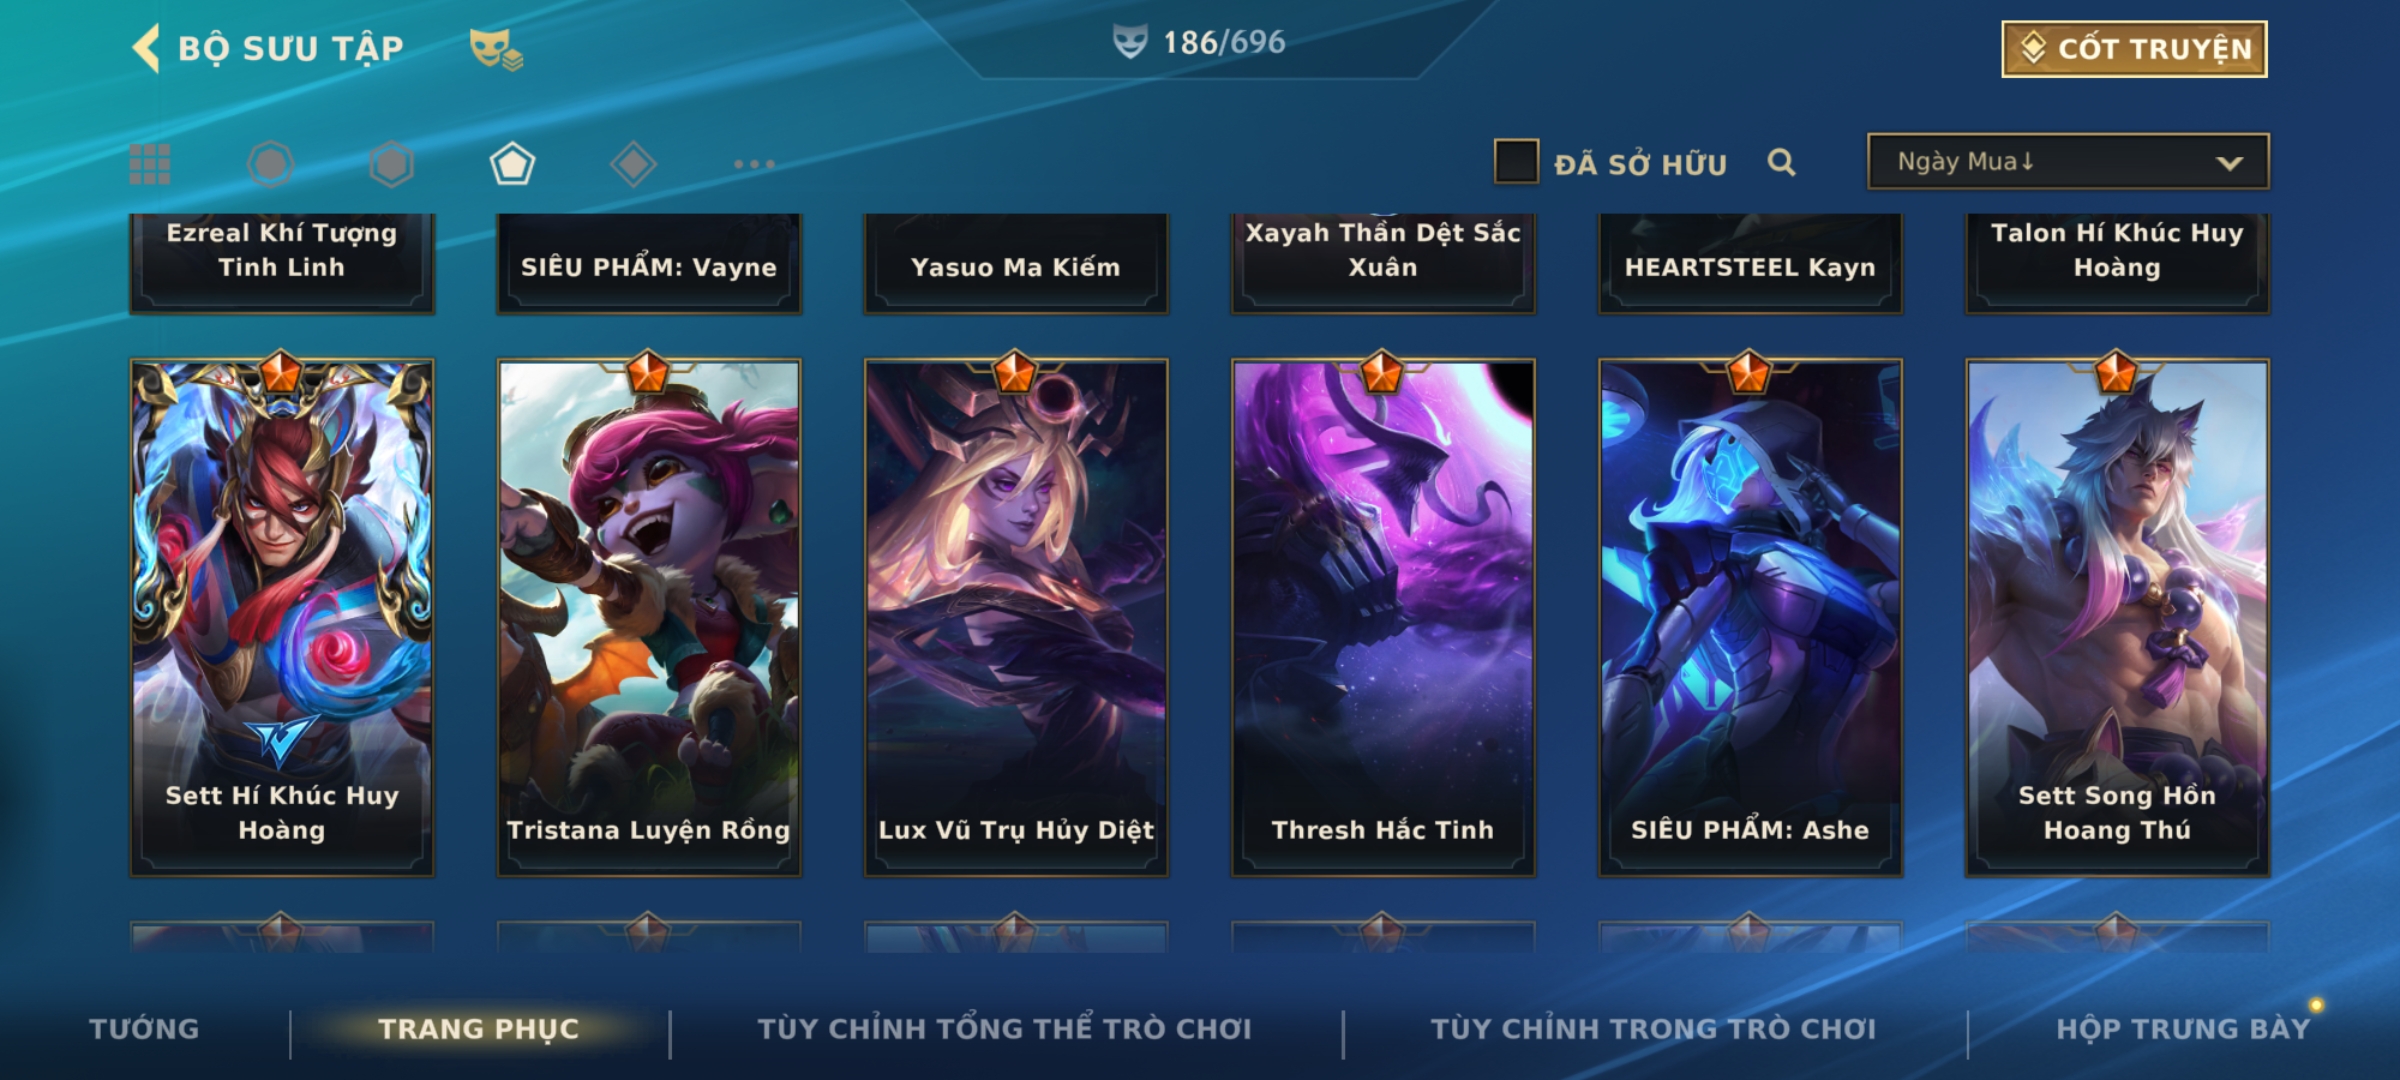Go back using the Bộ Sưu Tập arrow

pos(147,48)
